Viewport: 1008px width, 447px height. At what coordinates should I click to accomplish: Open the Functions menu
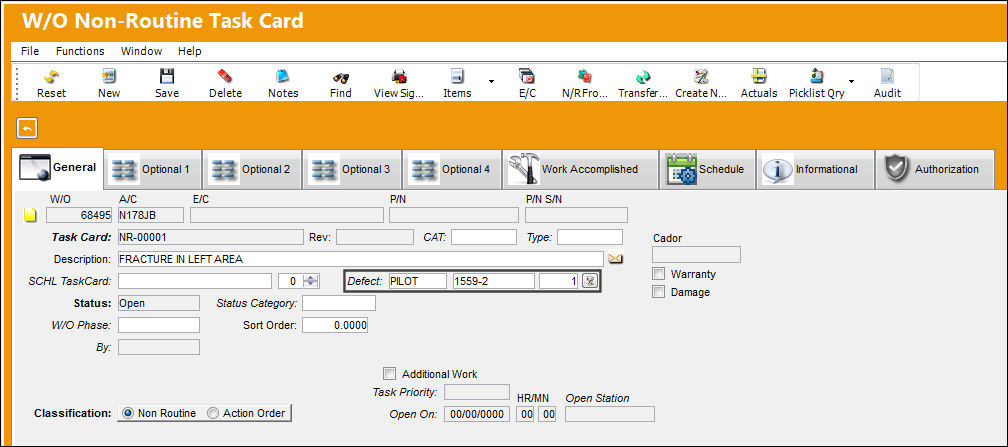[80, 51]
